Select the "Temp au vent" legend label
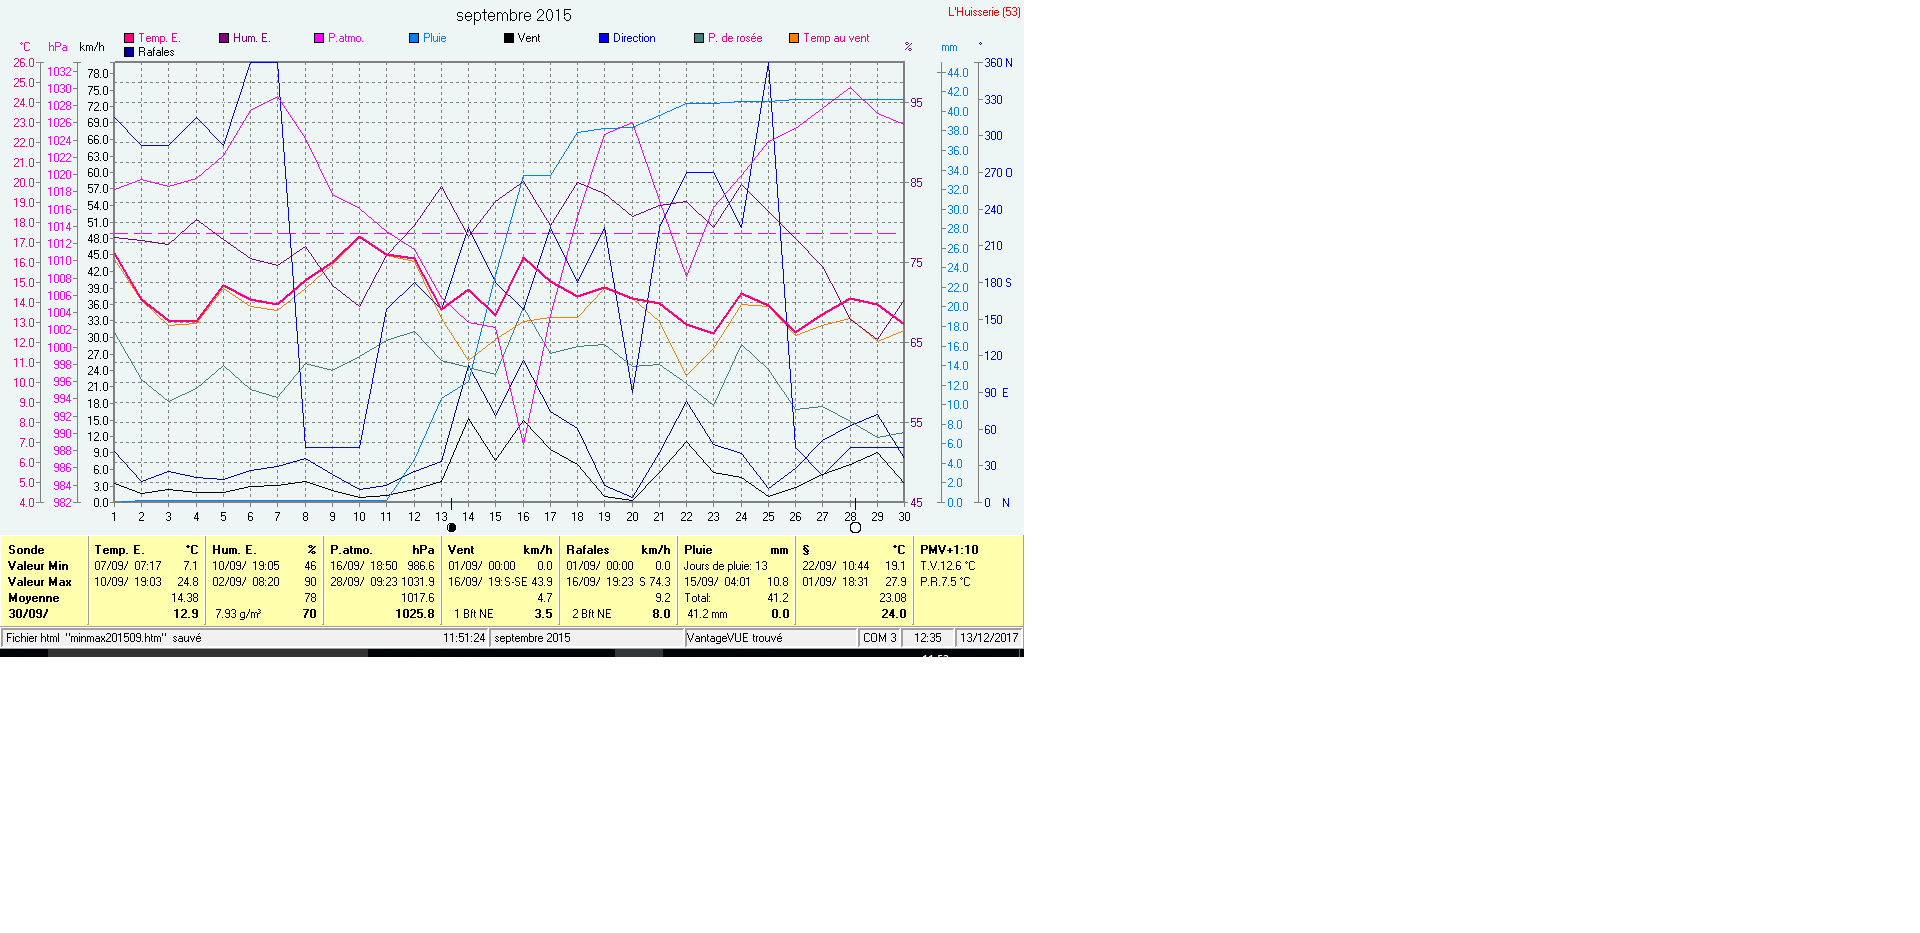Screen dimensions: 1920x933 point(836,38)
